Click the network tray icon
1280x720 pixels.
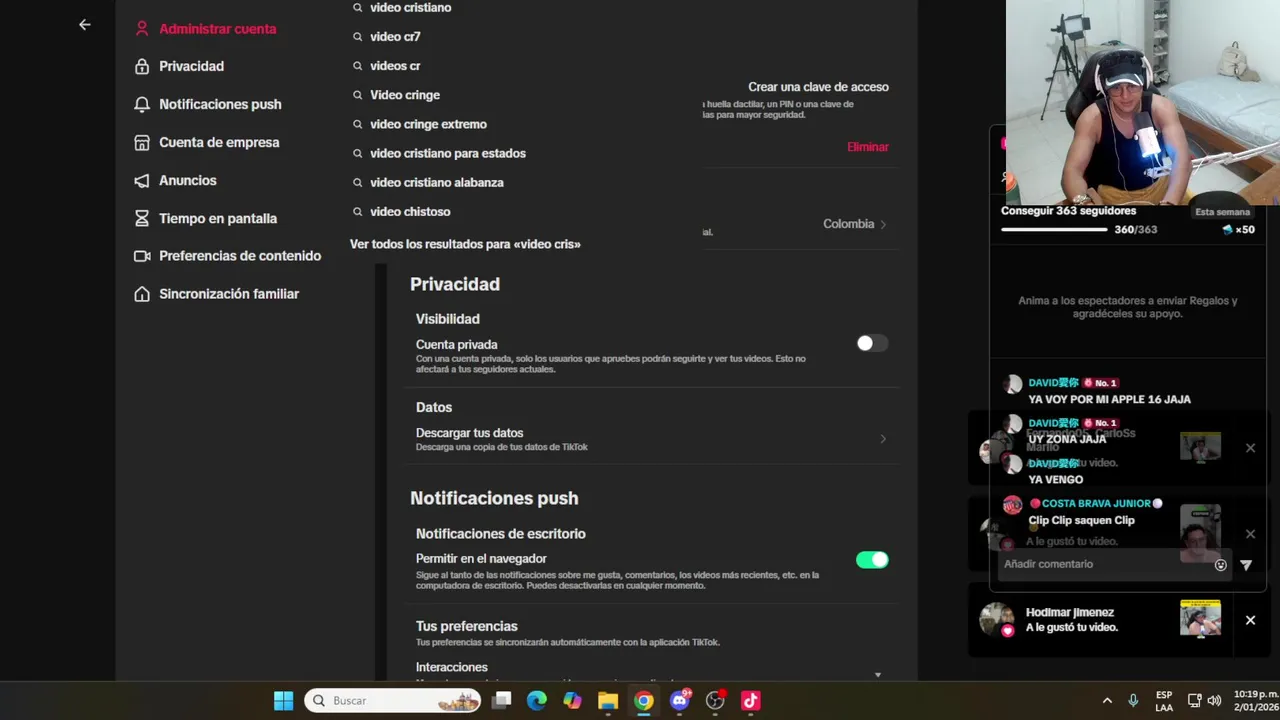pos(1194,701)
